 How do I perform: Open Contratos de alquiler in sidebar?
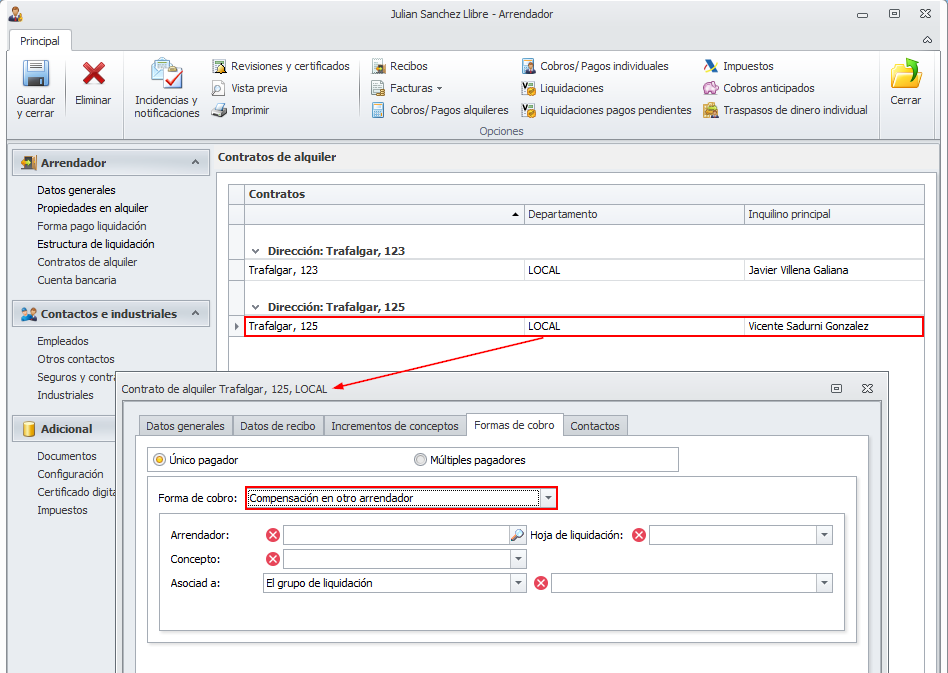(87, 262)
